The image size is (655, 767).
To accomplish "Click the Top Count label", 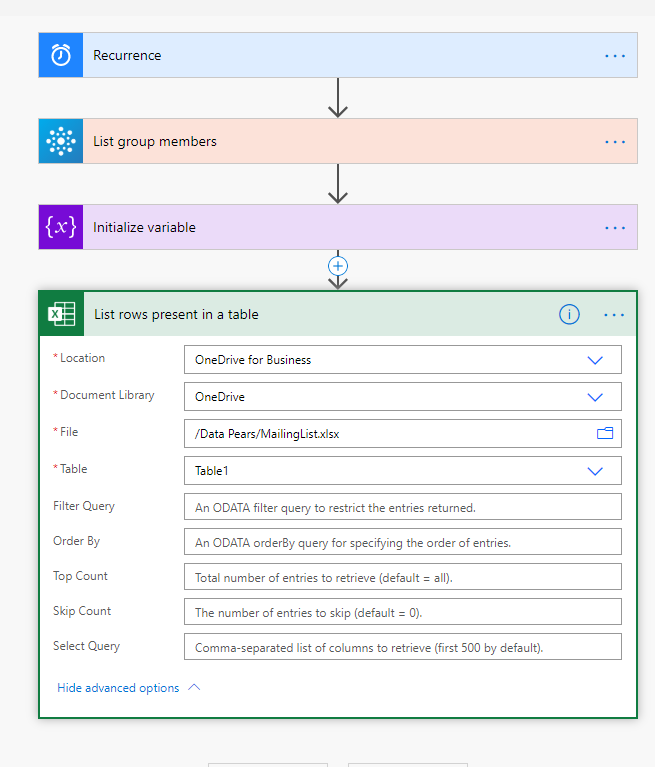I will [80, 576].
